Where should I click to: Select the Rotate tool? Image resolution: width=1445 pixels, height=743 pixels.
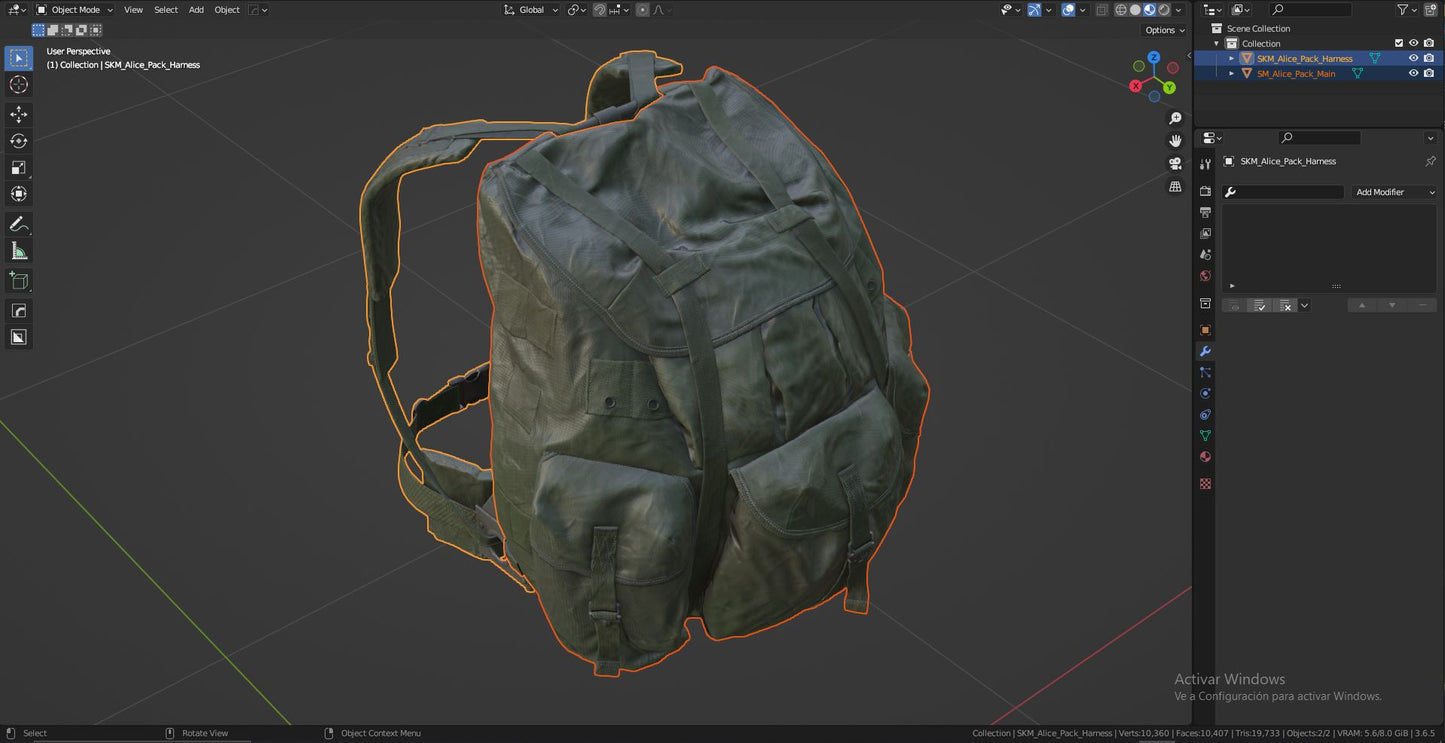point(19,141)
